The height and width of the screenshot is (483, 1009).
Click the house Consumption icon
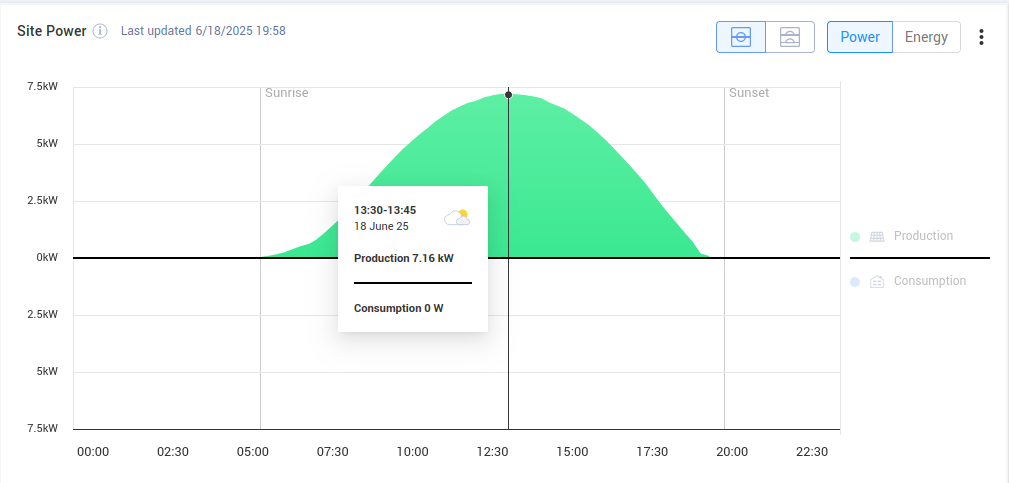coord(877,282)
